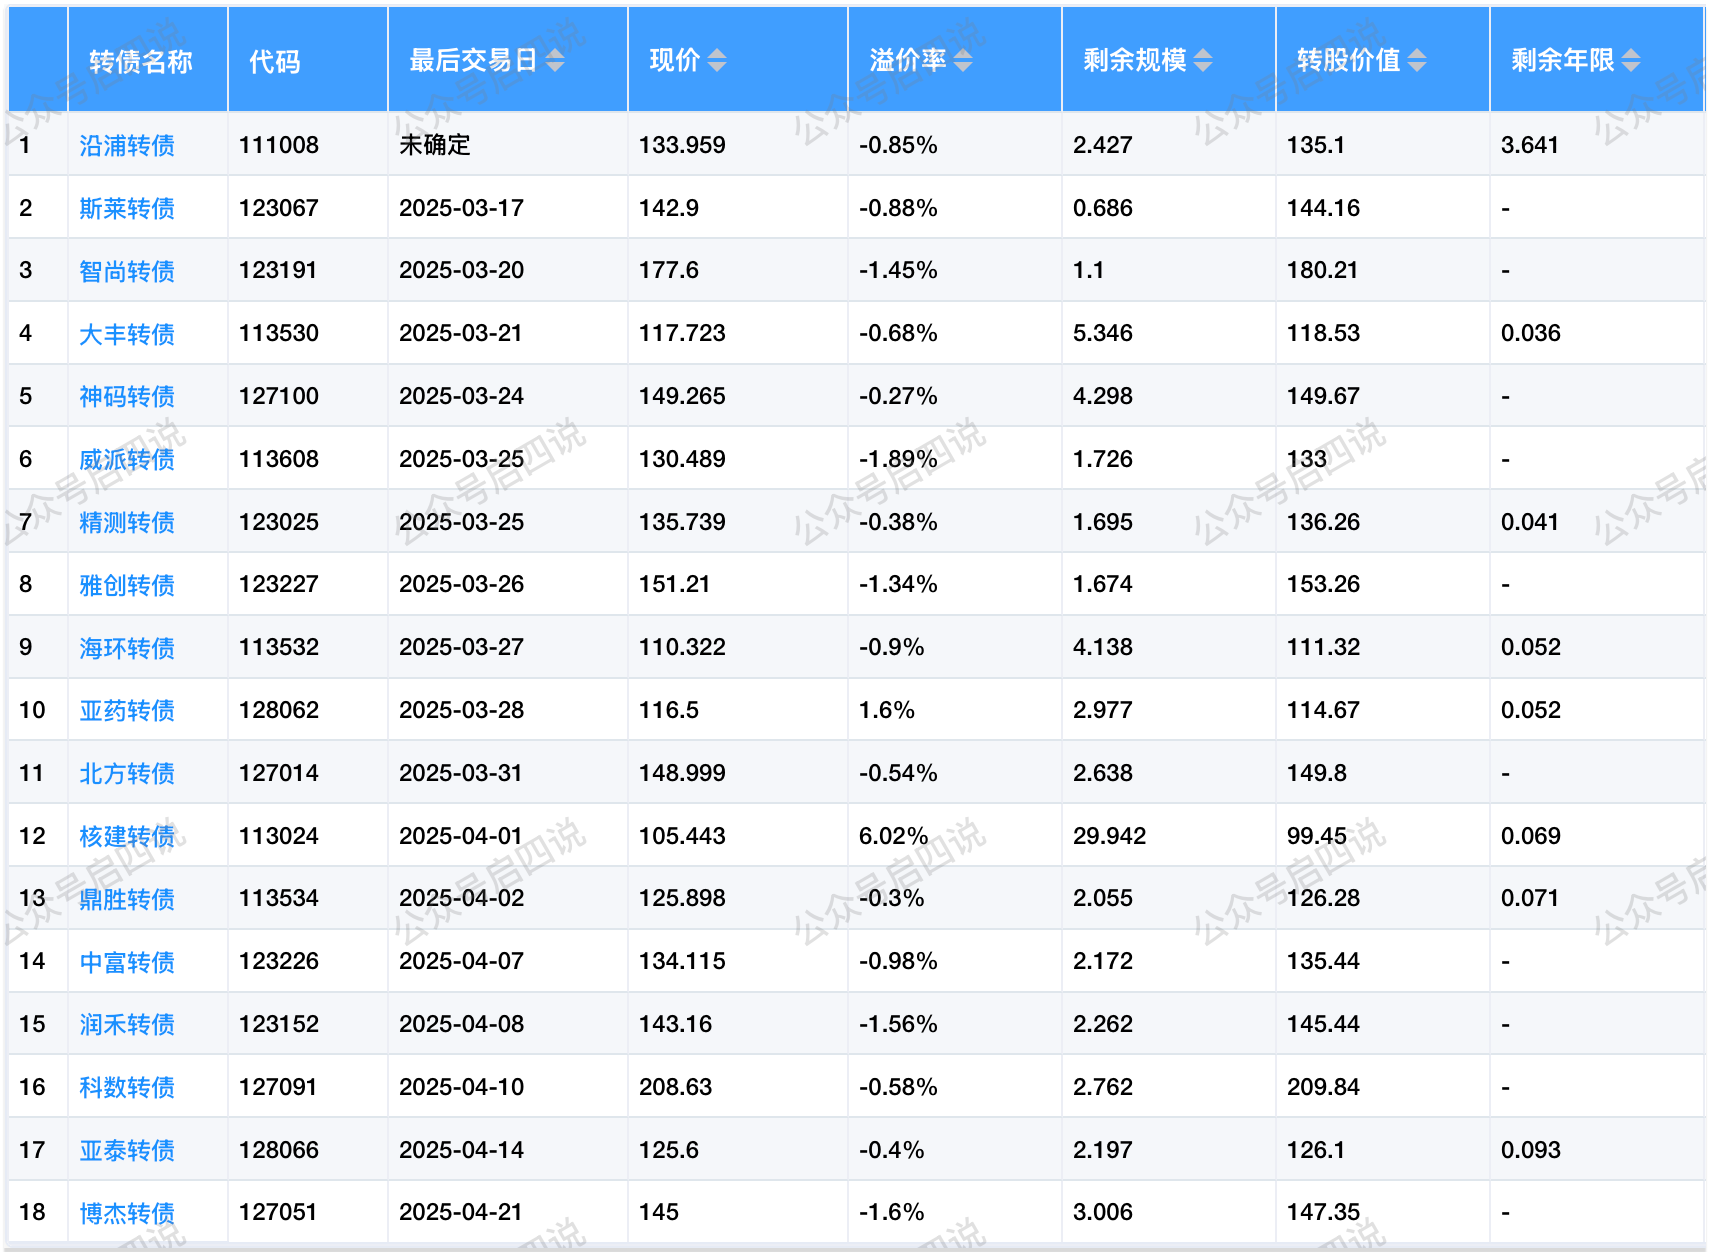The height and width of the screenshot is (1252, 1710).
Task: Select the 转债名称 column header
Action: coord(141,61)
